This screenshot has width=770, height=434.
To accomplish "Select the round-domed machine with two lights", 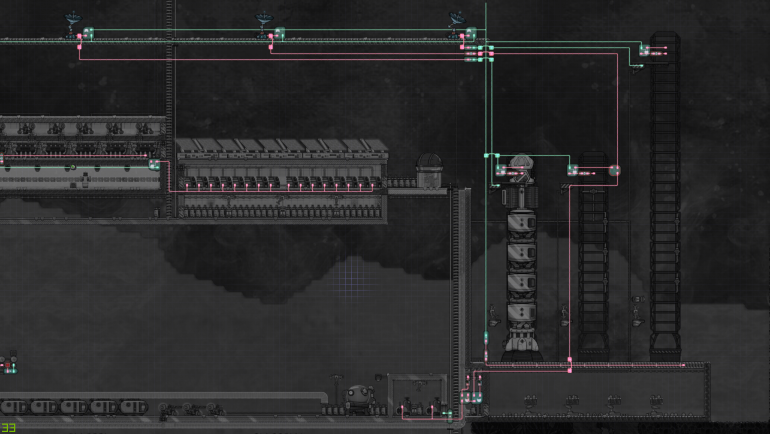I will click(358, 399).
